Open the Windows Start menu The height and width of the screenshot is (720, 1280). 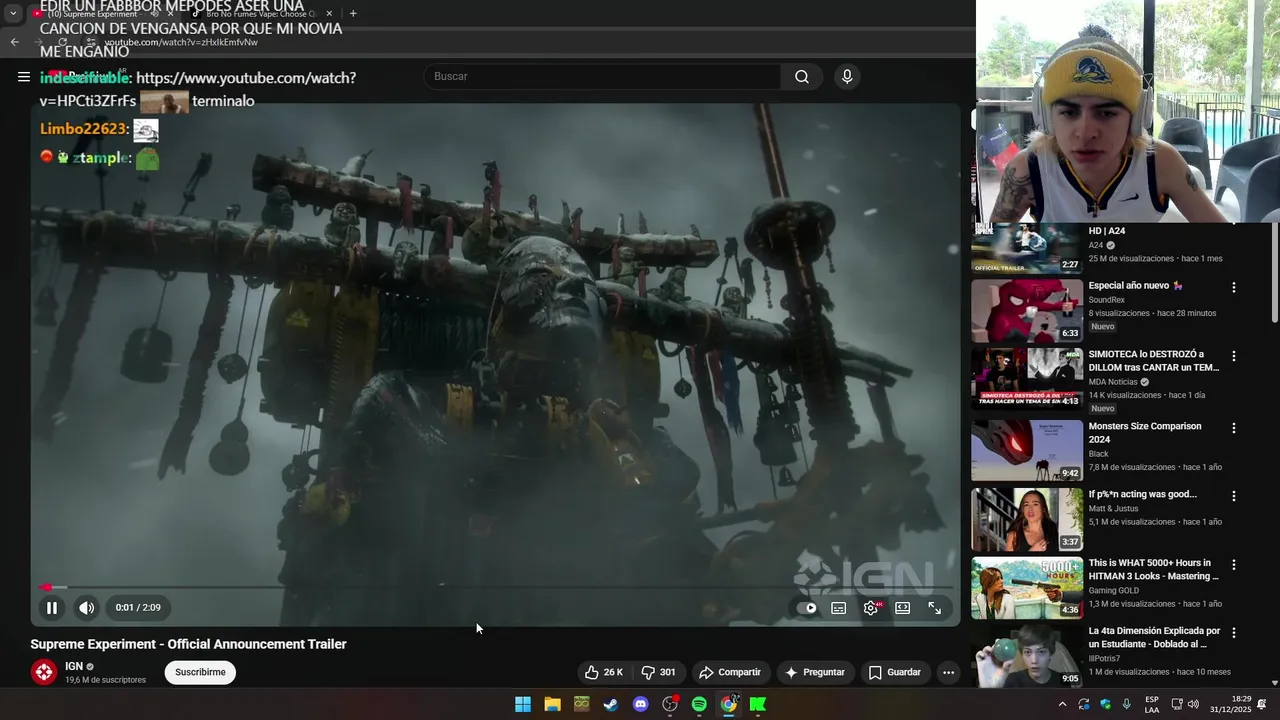(523, 705)
